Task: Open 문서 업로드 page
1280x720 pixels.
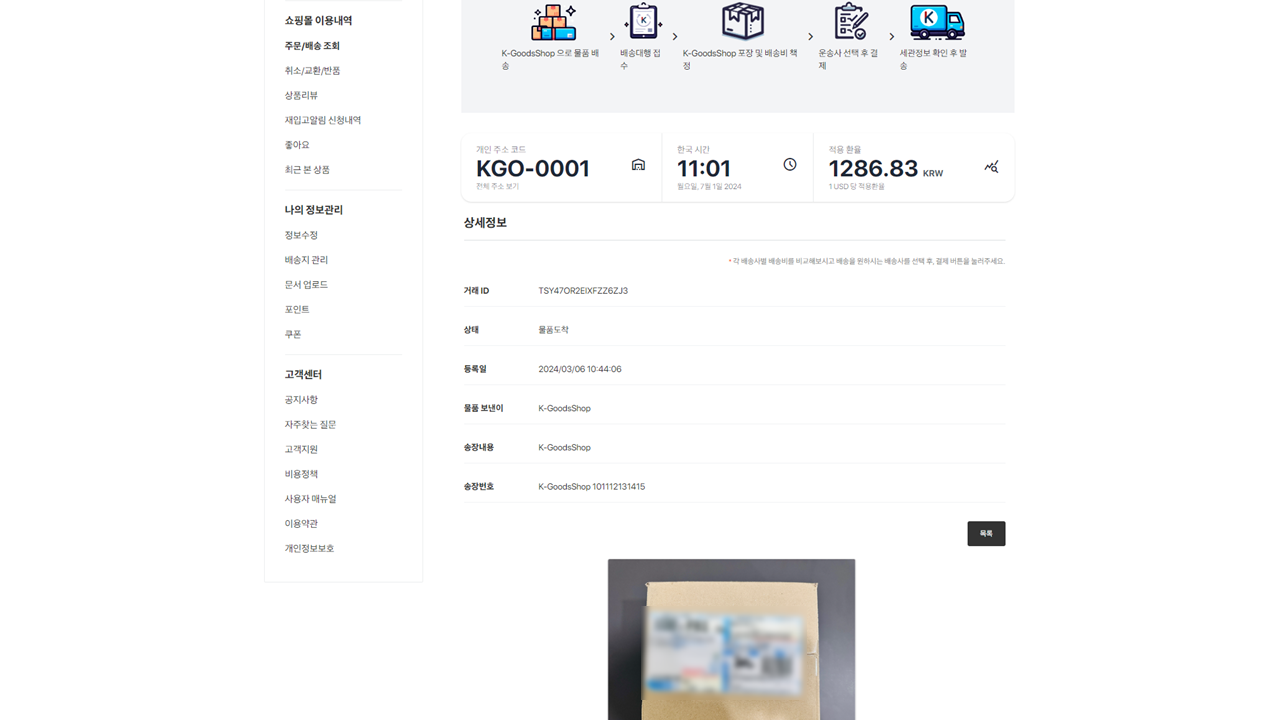Action: point(306,285)
